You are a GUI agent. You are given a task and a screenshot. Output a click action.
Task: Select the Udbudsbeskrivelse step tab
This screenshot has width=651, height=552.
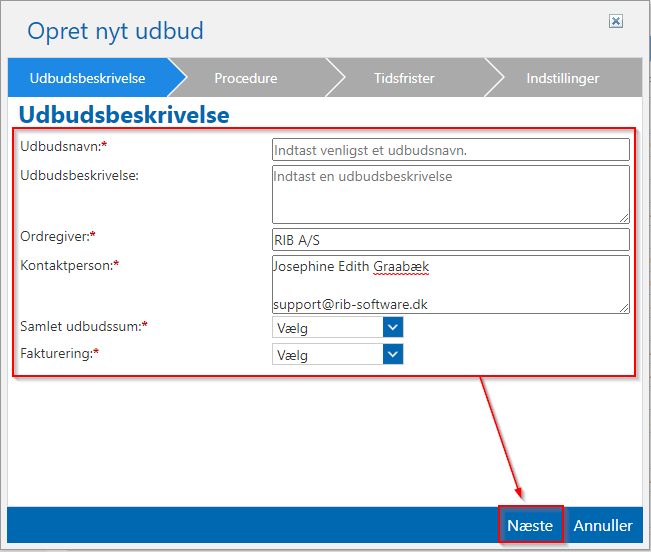[88, 78]
